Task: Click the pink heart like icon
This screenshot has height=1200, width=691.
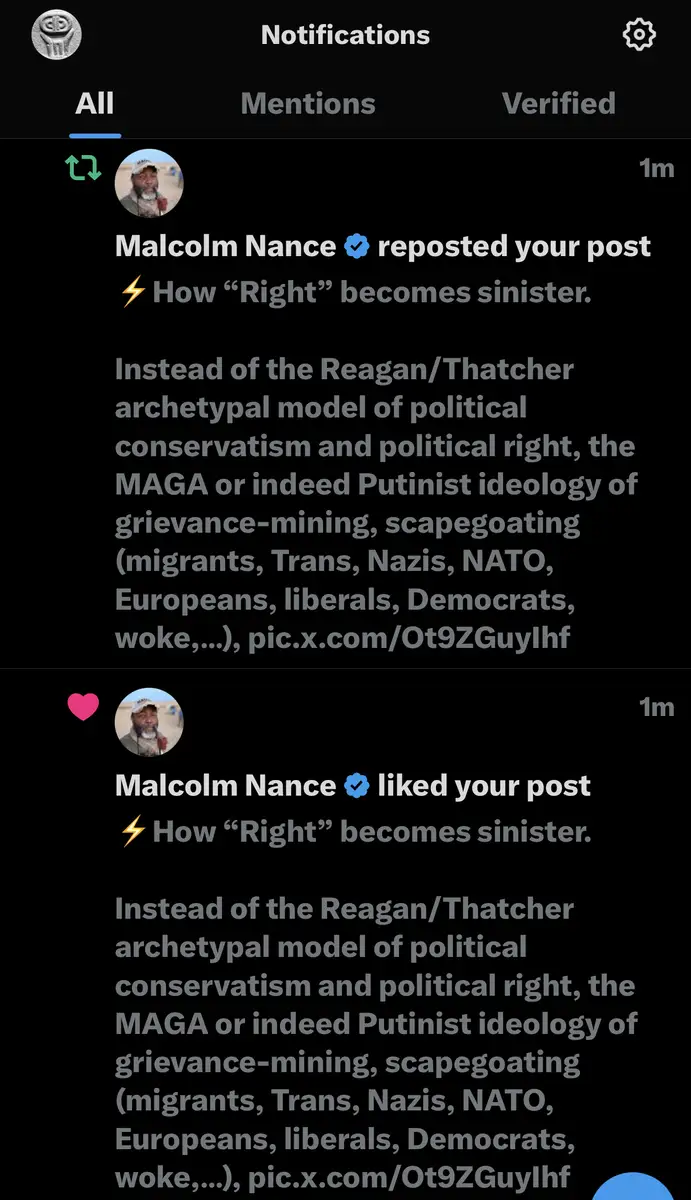Action: pos(83,707)
